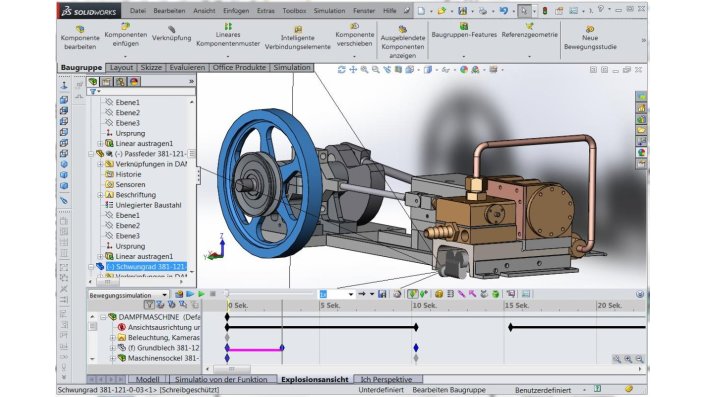Expand the first Linear austragen1 node
The image size is (705, 397).
[100, 143]
